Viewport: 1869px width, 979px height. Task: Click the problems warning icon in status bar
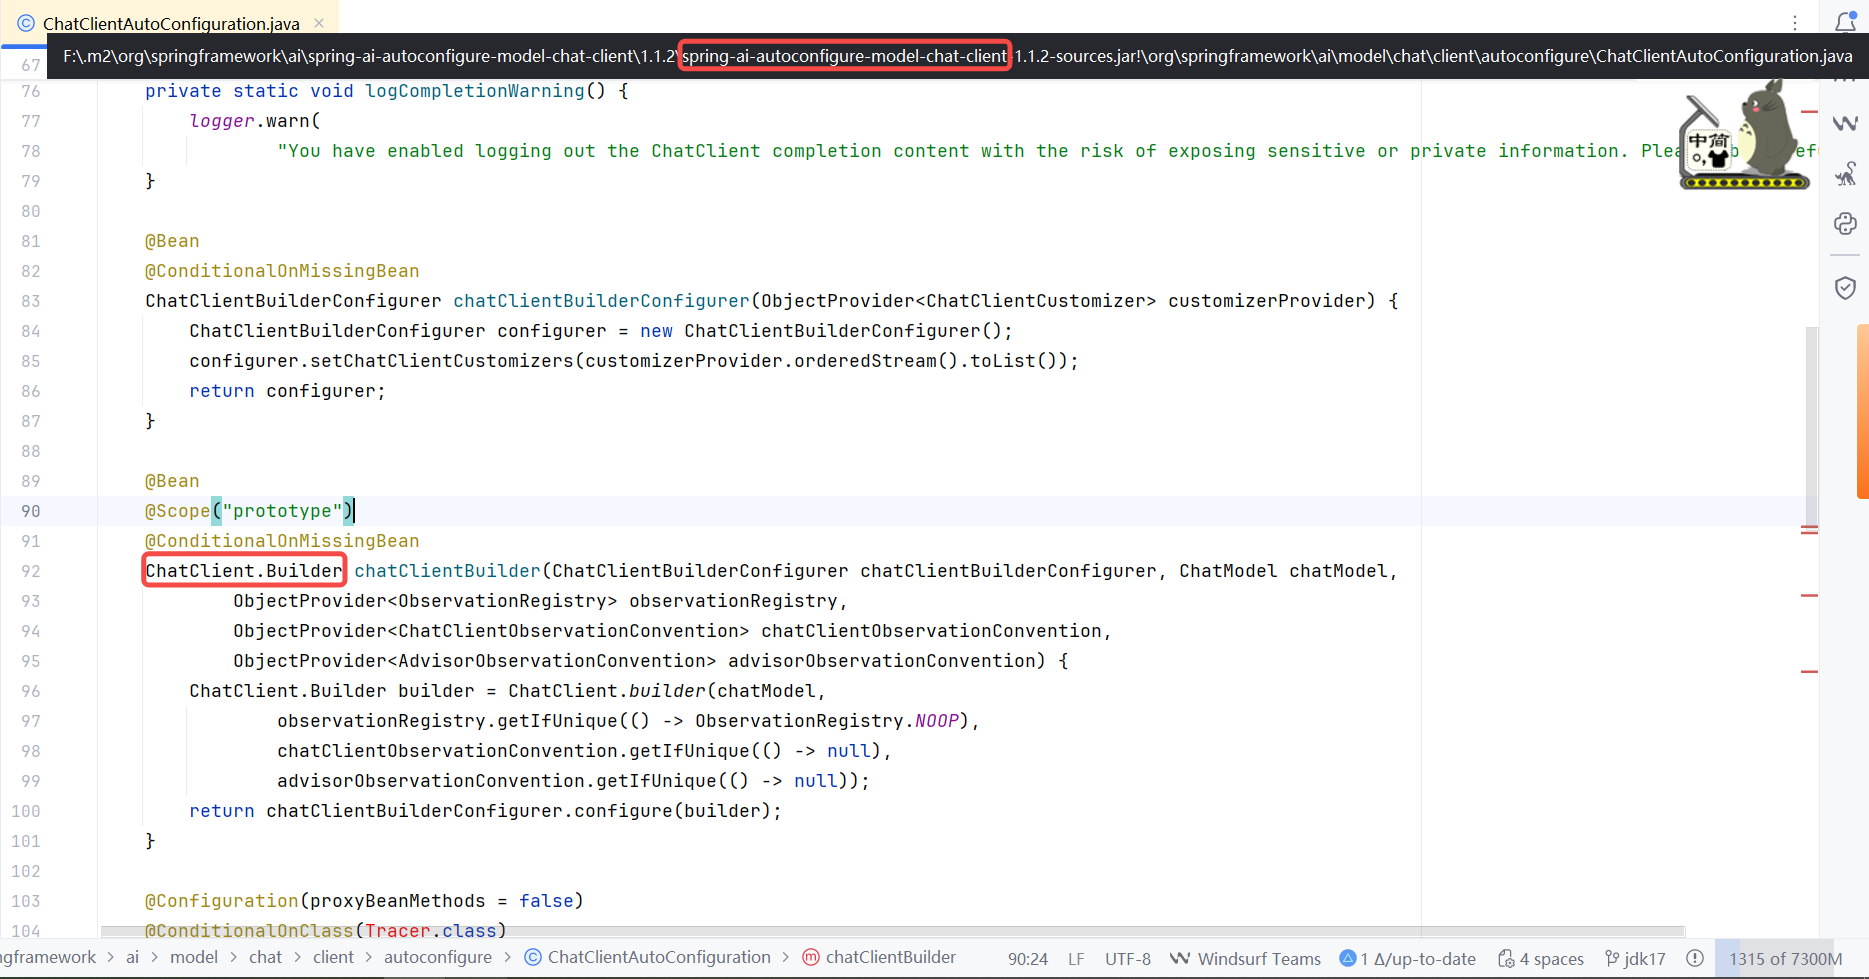[1695, 958]
